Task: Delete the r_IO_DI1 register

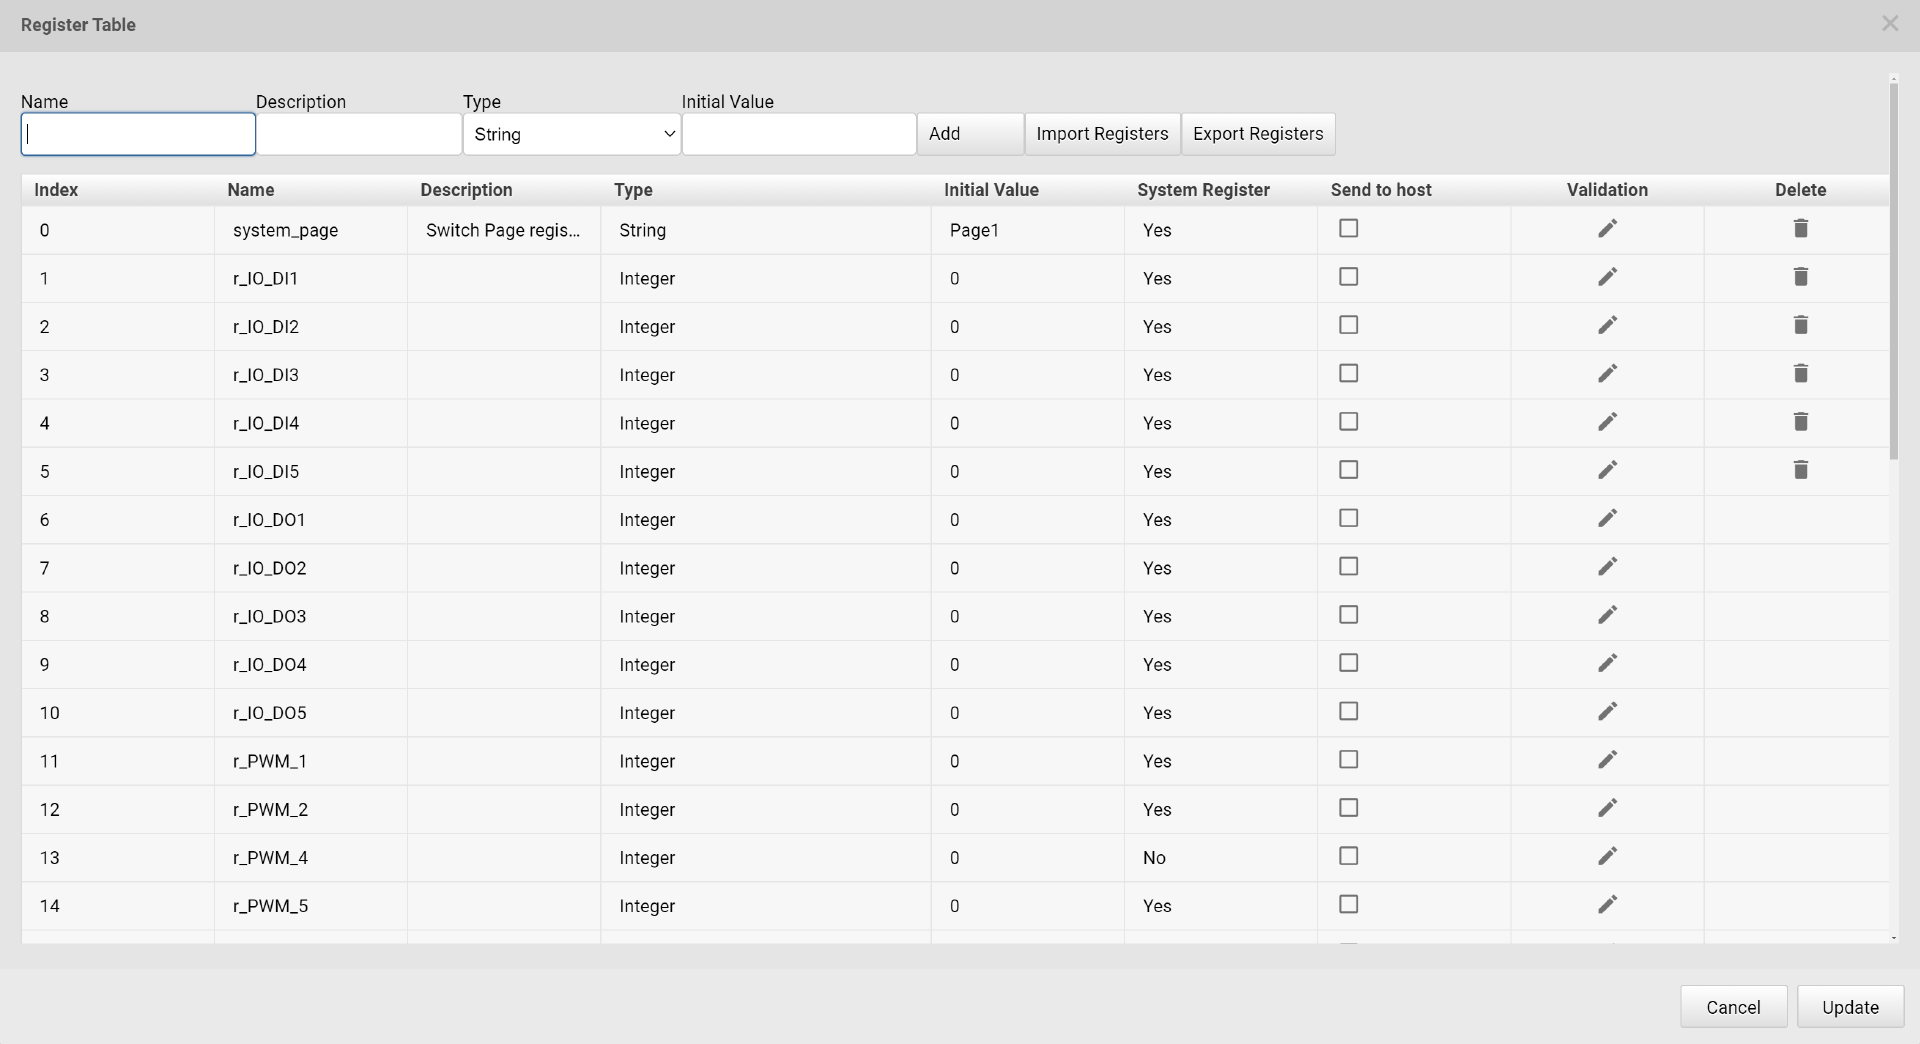Action: click(1801, 276)
